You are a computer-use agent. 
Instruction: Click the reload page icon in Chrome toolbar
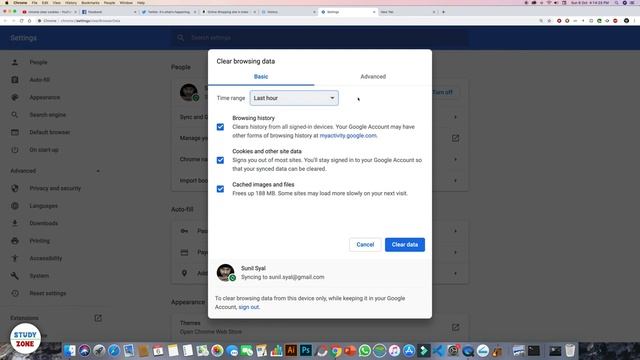21,21
